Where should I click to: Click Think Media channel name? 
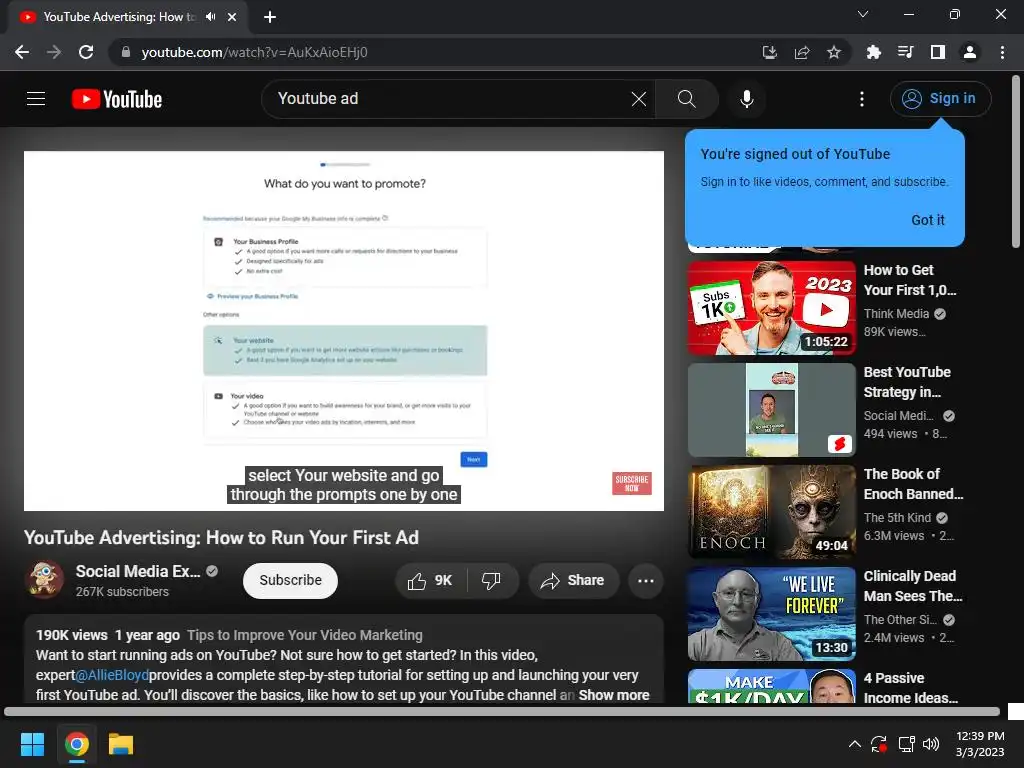(896, 313)
